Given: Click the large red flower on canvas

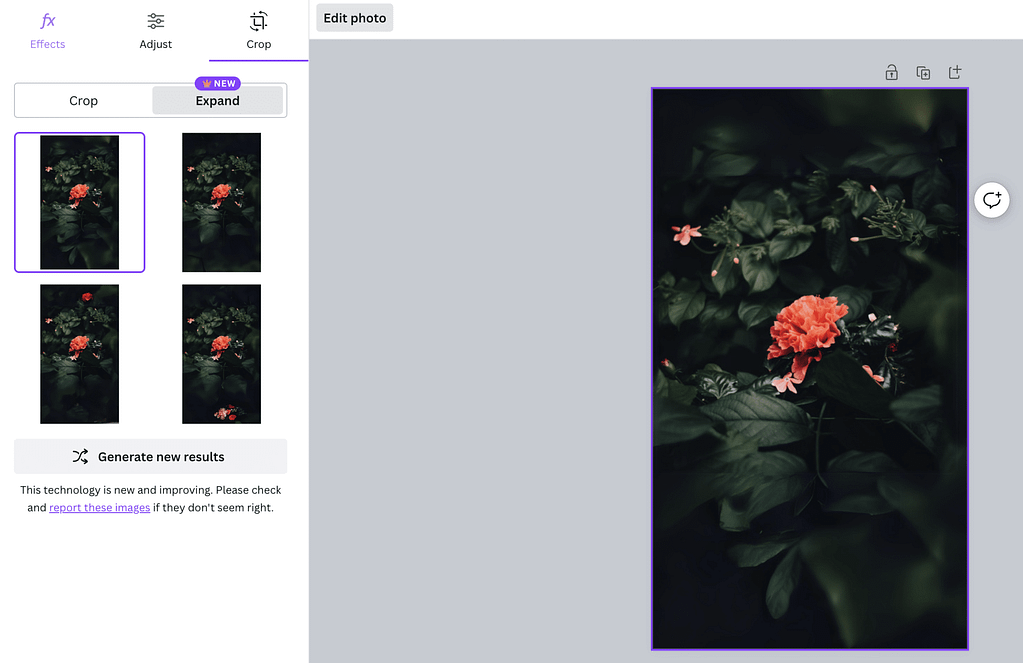Looking at the screenshot, I should click(x=806, y=328).
